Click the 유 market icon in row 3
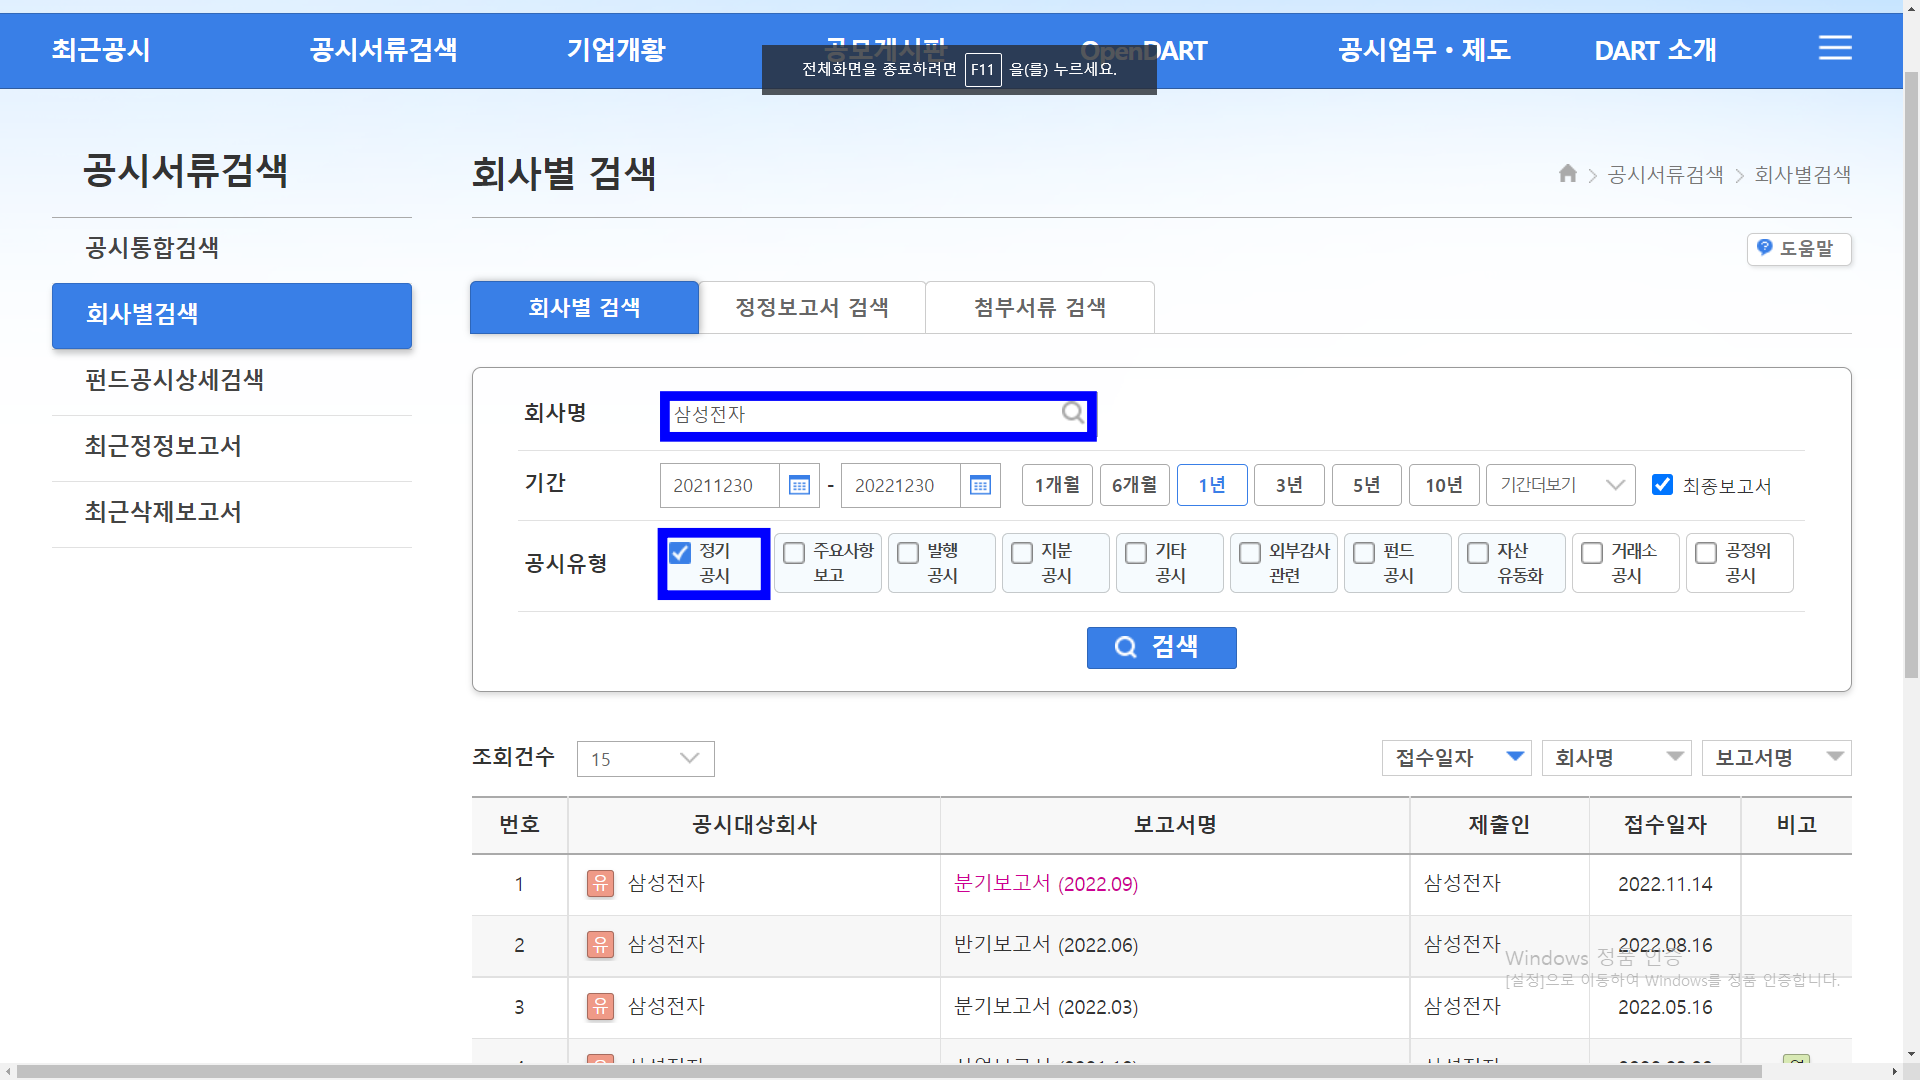The width and height of the screenshot is (1920, 1080). (x=600, y=1006)
